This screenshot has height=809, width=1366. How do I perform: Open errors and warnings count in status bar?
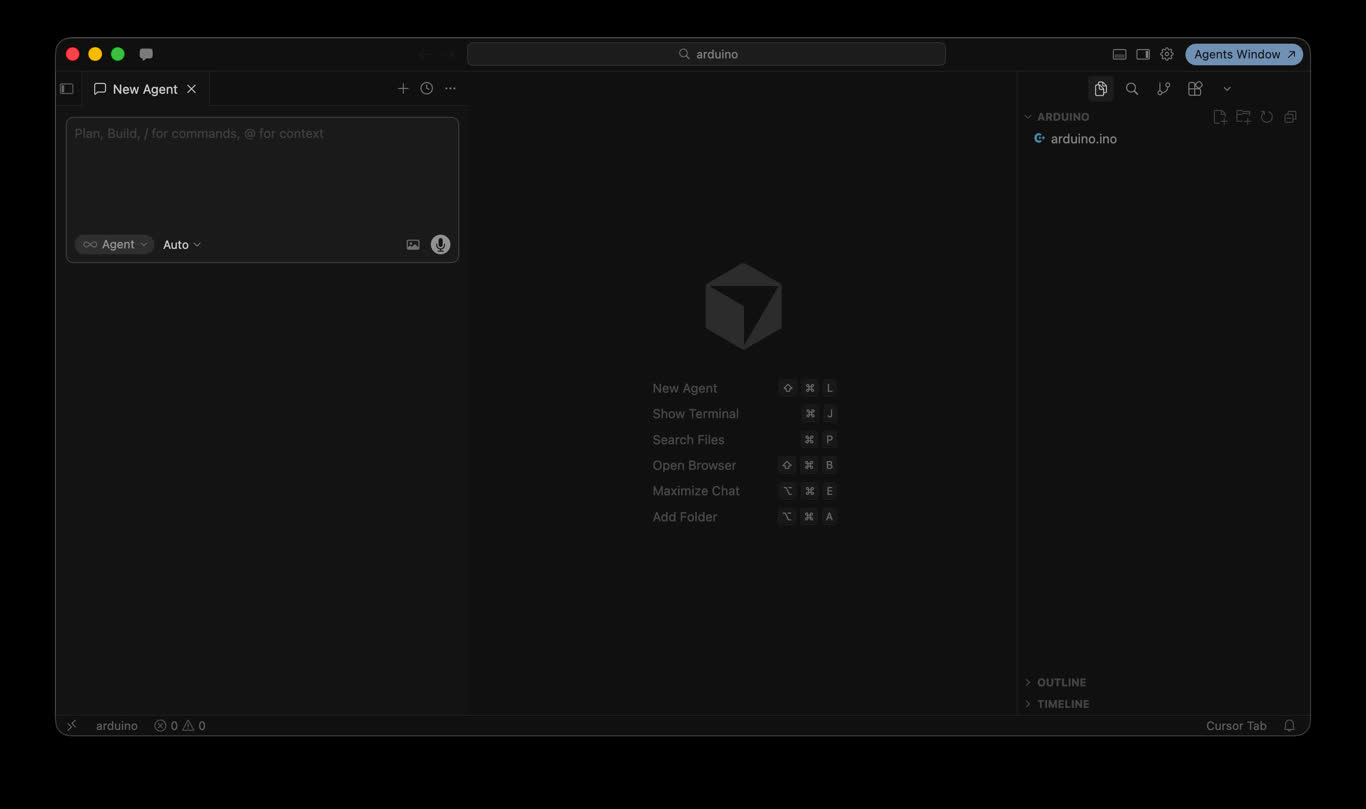pos(180,726)
